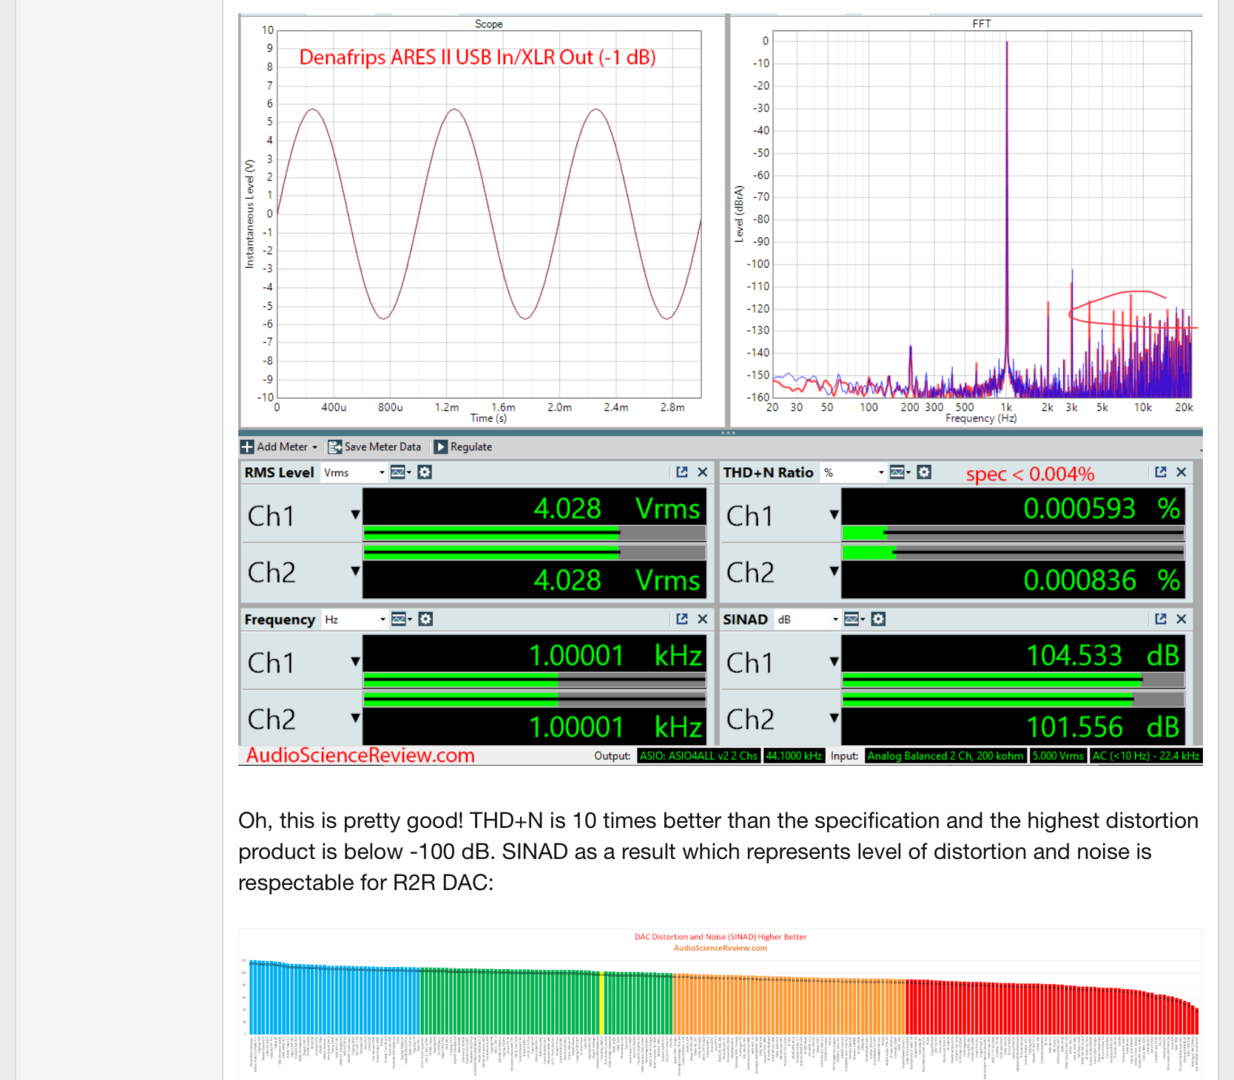Click Analog Balanced 2 Ch input status
The height and width of the screenshot is (1080, 1234).
946,756
